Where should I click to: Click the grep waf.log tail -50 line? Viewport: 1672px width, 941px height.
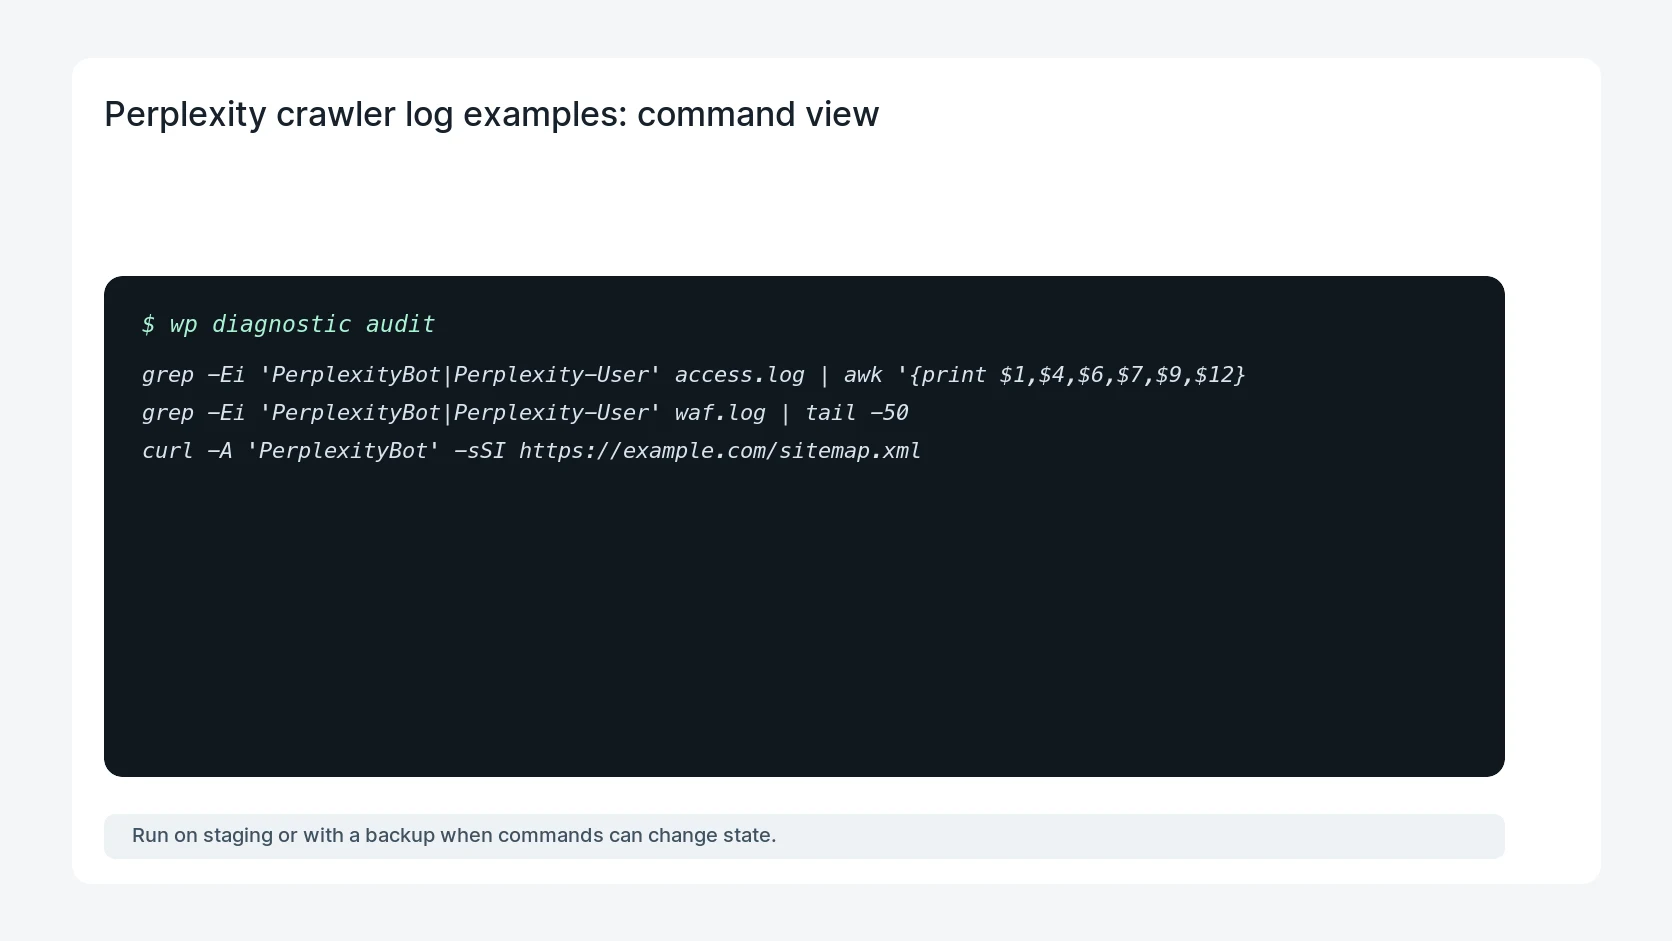click(x=525, y=413)
